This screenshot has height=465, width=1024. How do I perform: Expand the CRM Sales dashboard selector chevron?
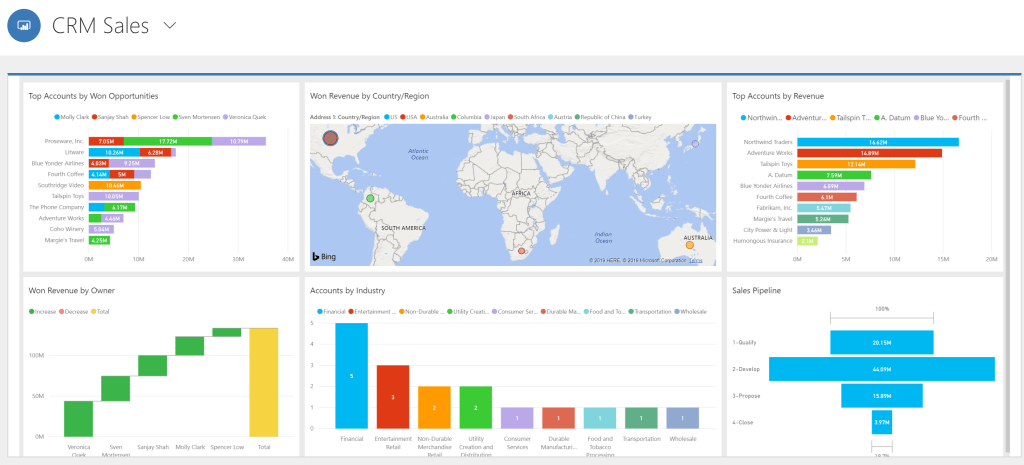[168, 26]
